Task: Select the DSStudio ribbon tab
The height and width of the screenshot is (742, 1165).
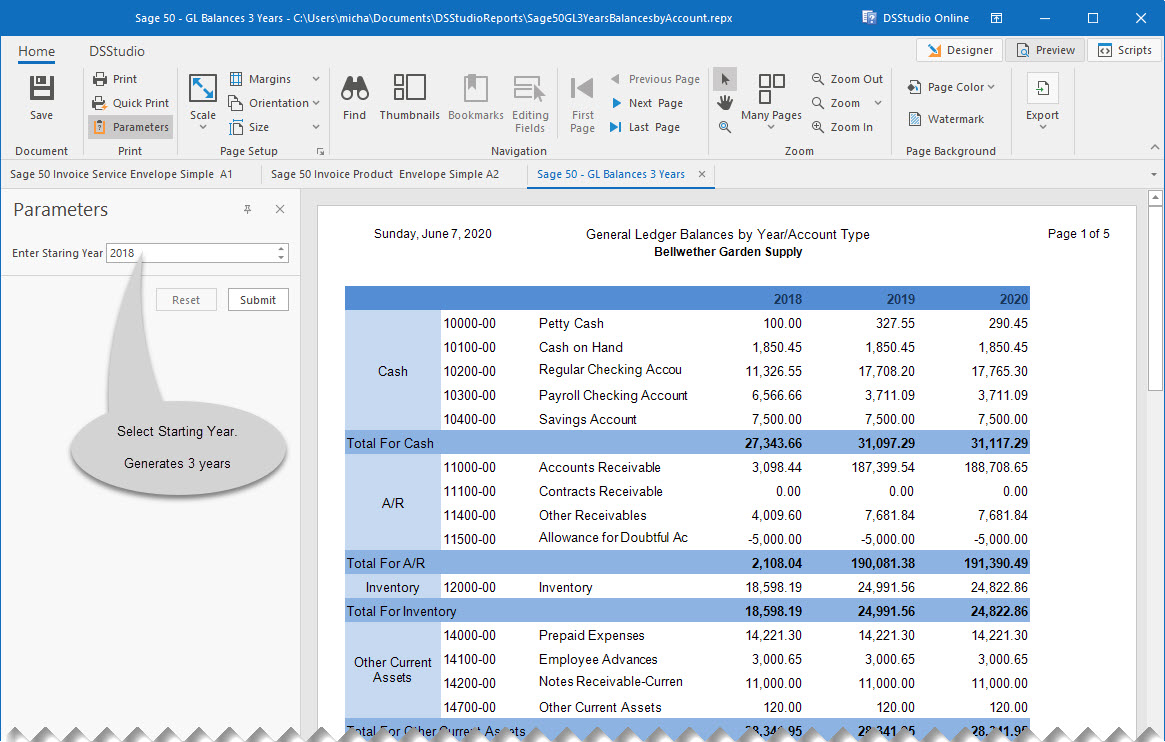Action: pyautogui.click(x=117, y=51)
